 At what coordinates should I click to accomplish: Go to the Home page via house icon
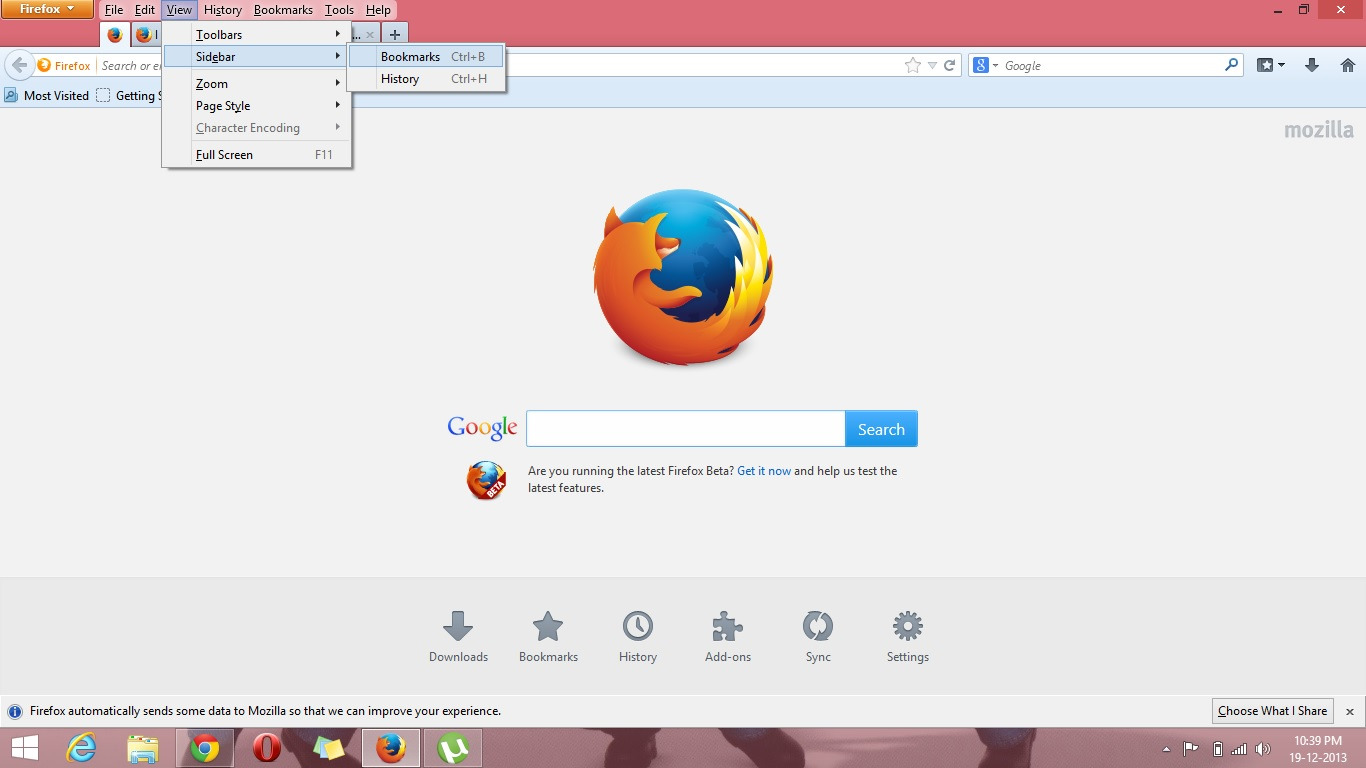click(x=1347, y=65)
